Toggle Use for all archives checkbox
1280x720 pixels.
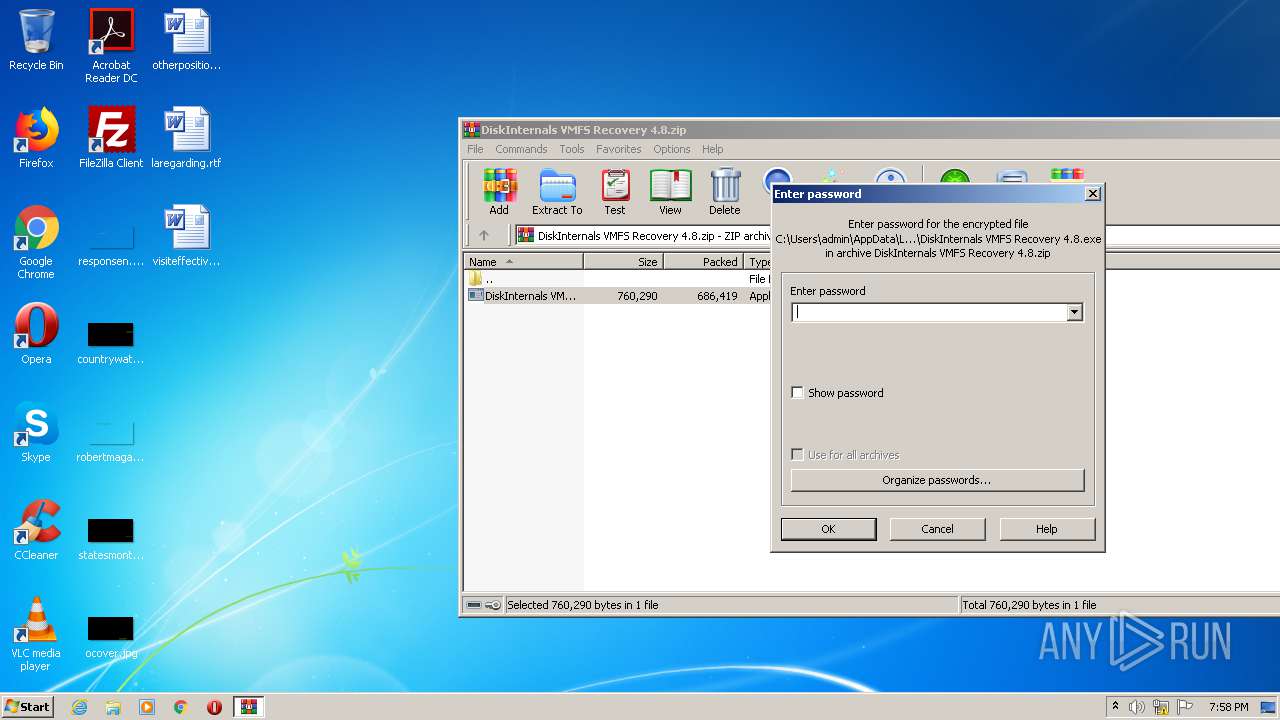coord(797,455)
